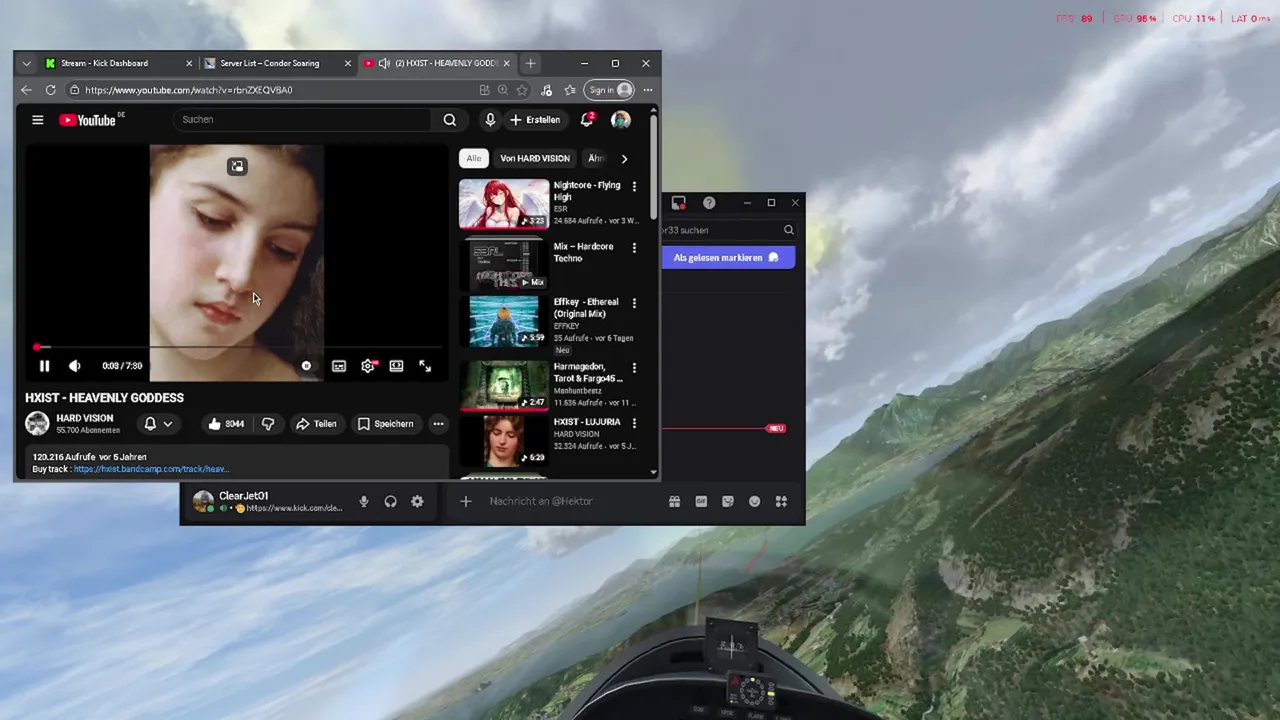Viewport: 1280px width, 720px height.
Task: Show more filter chips with the arrow
Action: tap(624, 159)
